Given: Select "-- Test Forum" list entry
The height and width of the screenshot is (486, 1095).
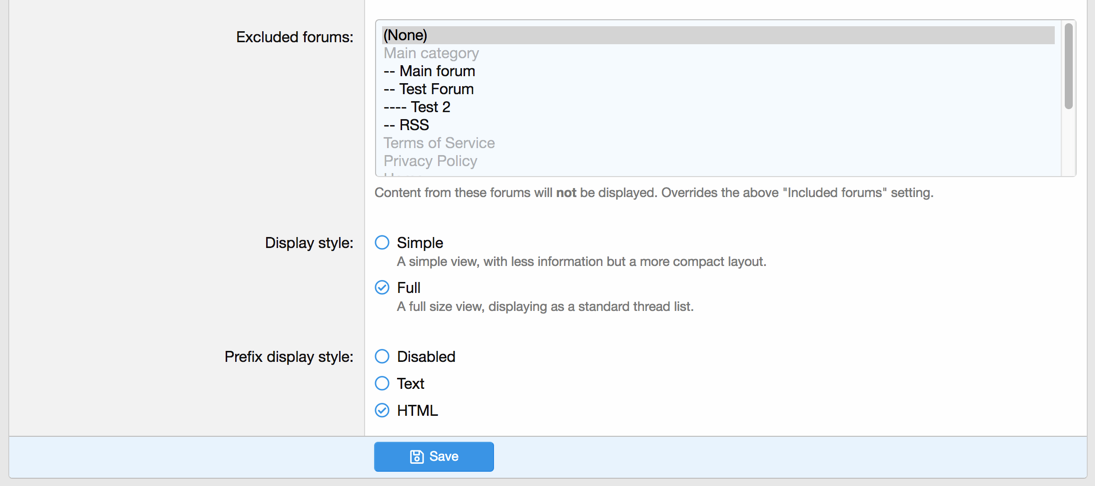Looking at the screenshot, I should (x=428, y=89).
